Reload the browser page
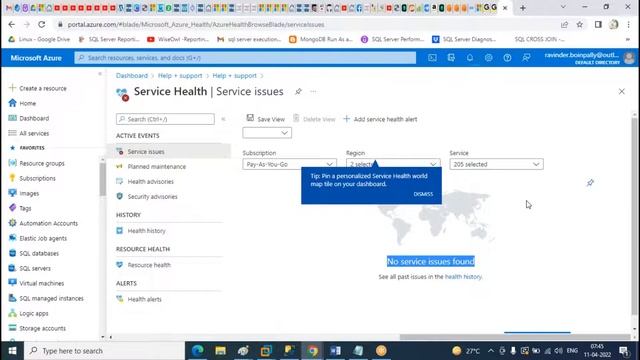 click(42, 24)
